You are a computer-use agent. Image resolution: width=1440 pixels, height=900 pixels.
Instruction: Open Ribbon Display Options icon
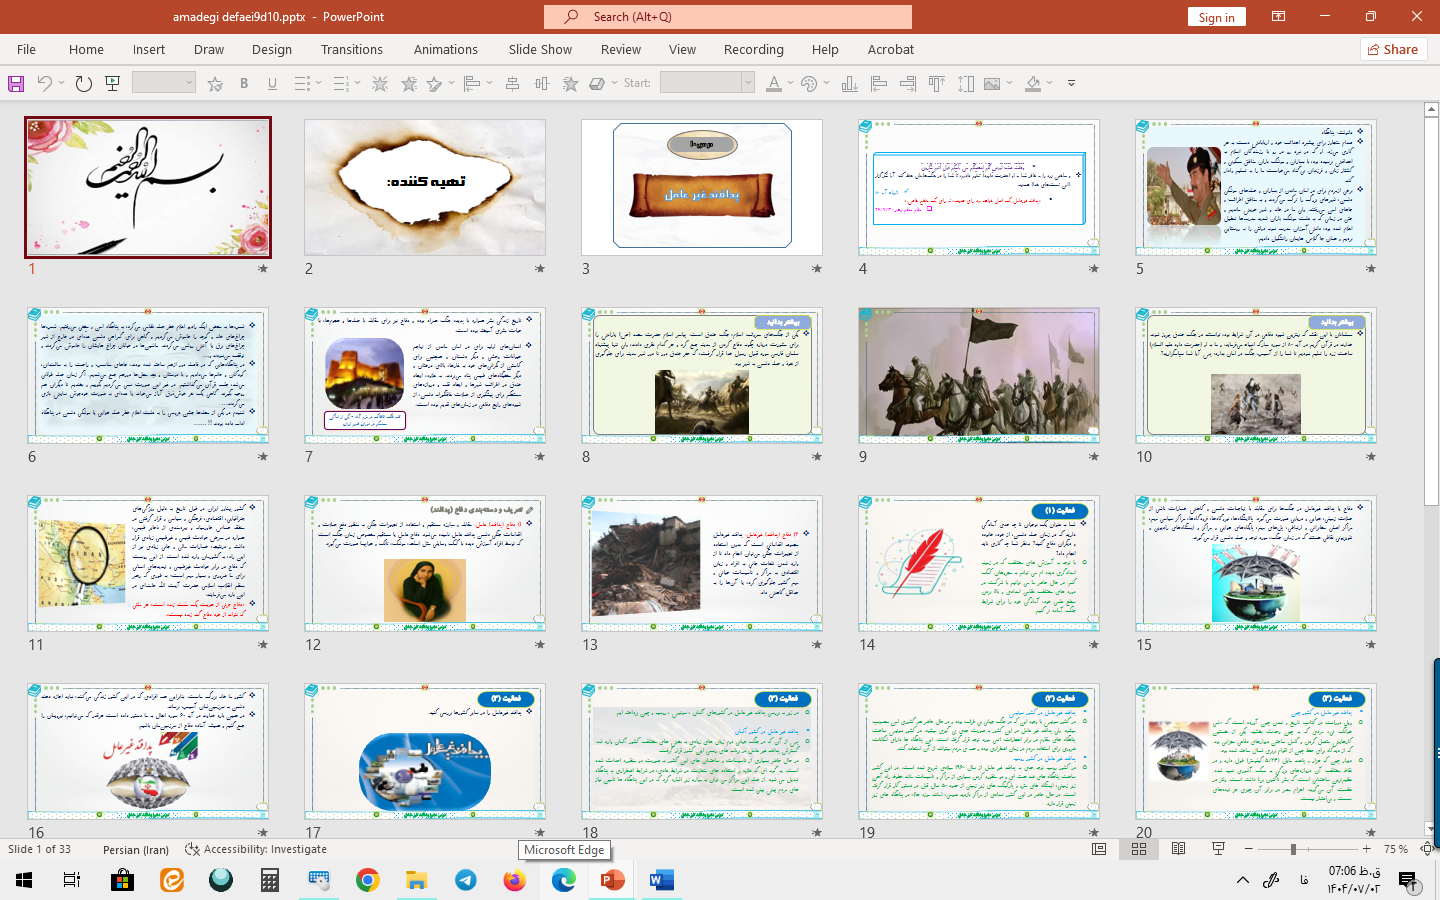coord(1278,17)
